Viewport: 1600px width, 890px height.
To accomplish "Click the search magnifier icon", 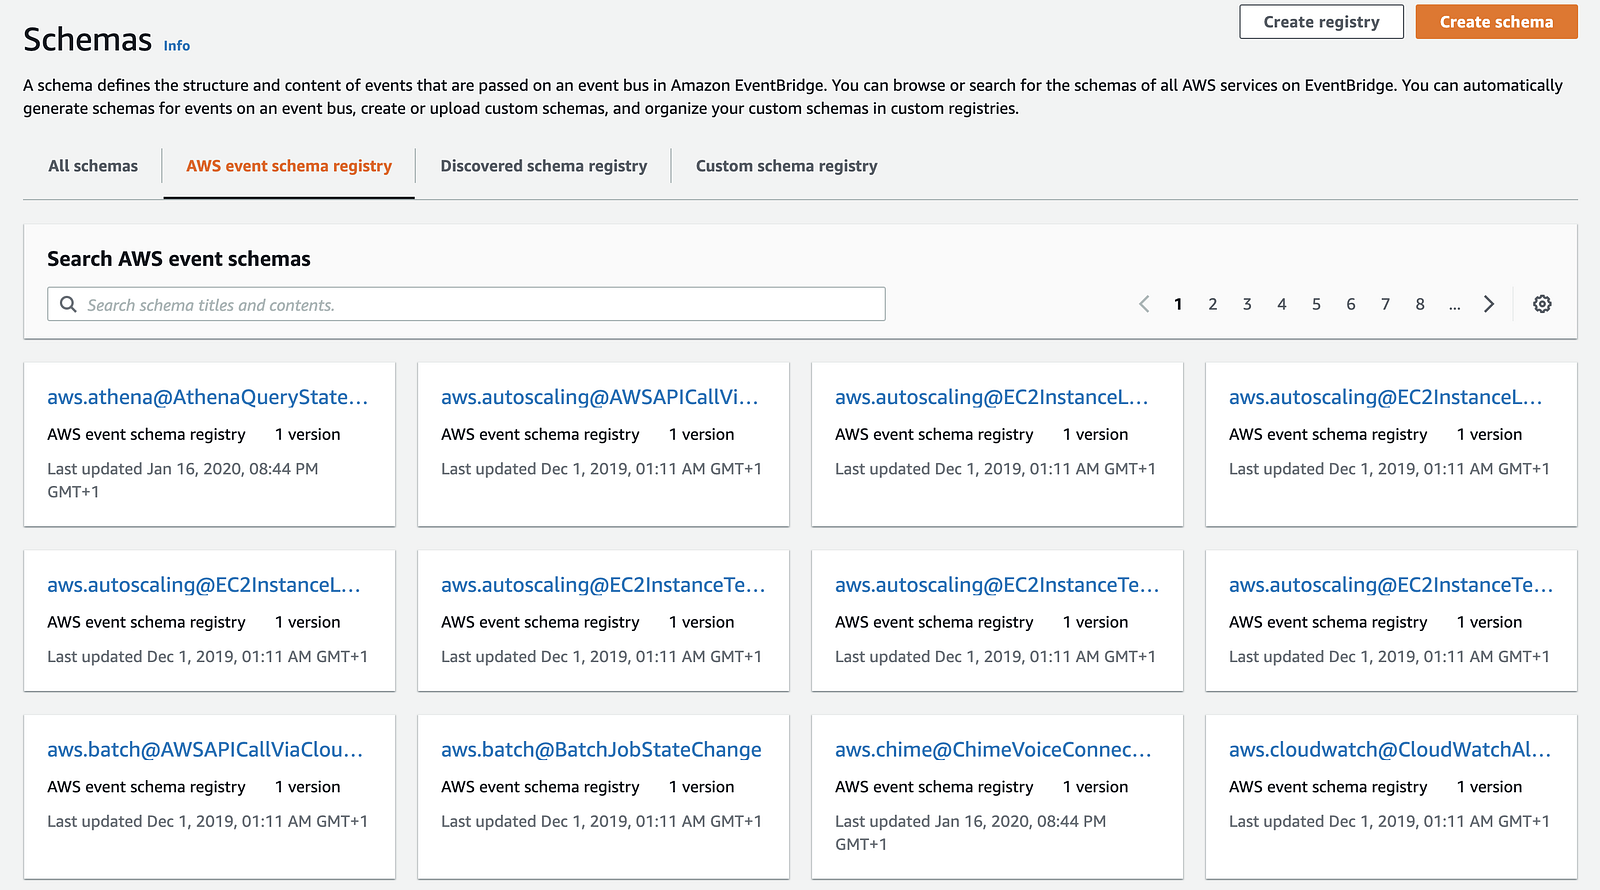I will click(x=68, y=304).
